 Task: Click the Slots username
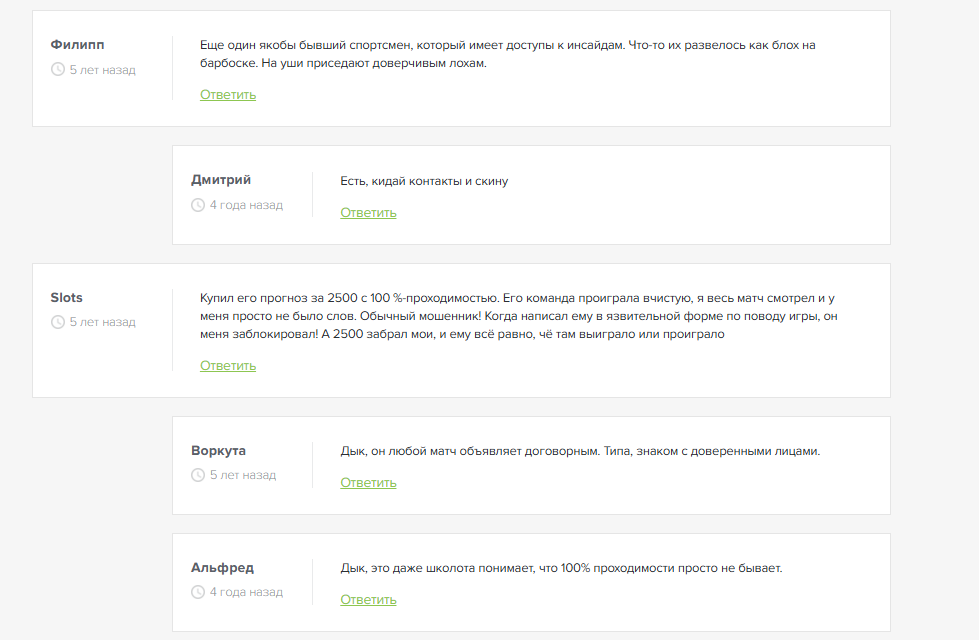(x=67, y=297)
